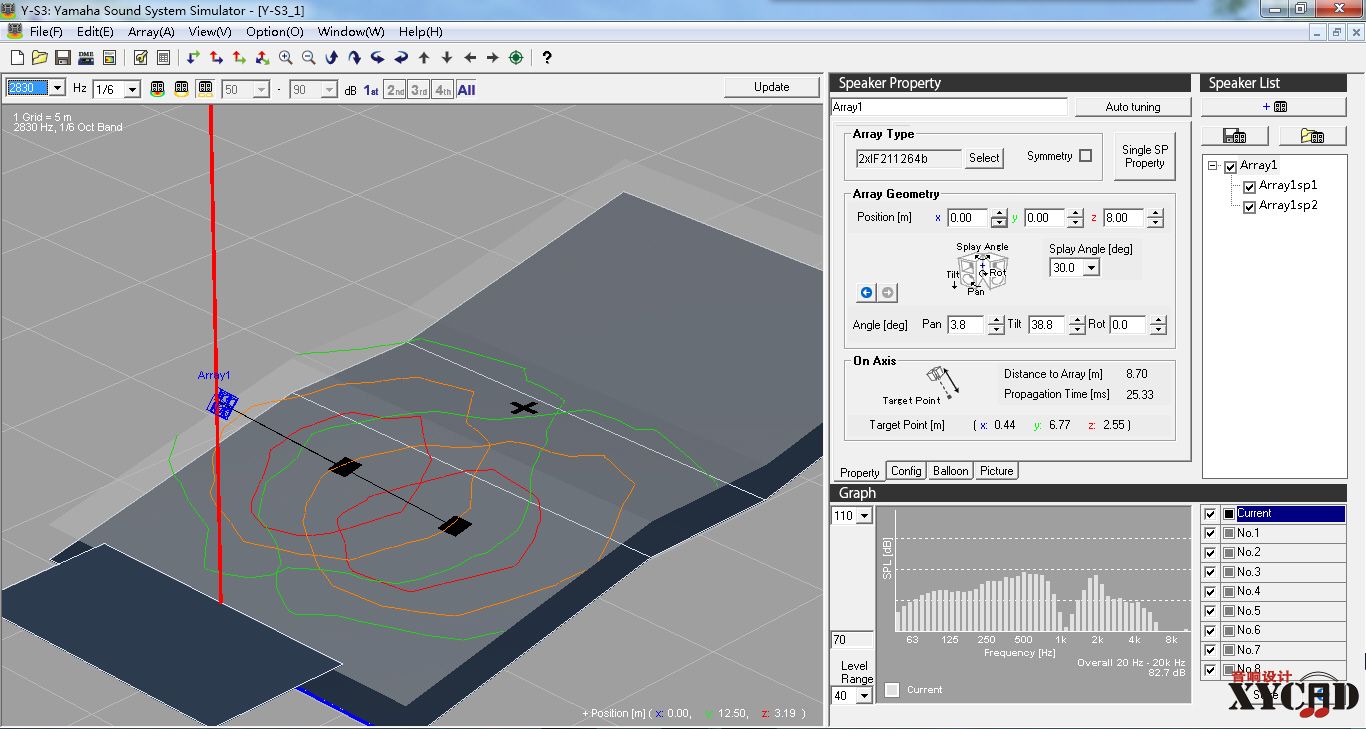The image size is (1366, 729).
Task: Zoom out of the venue view
Action: point(309,58)
